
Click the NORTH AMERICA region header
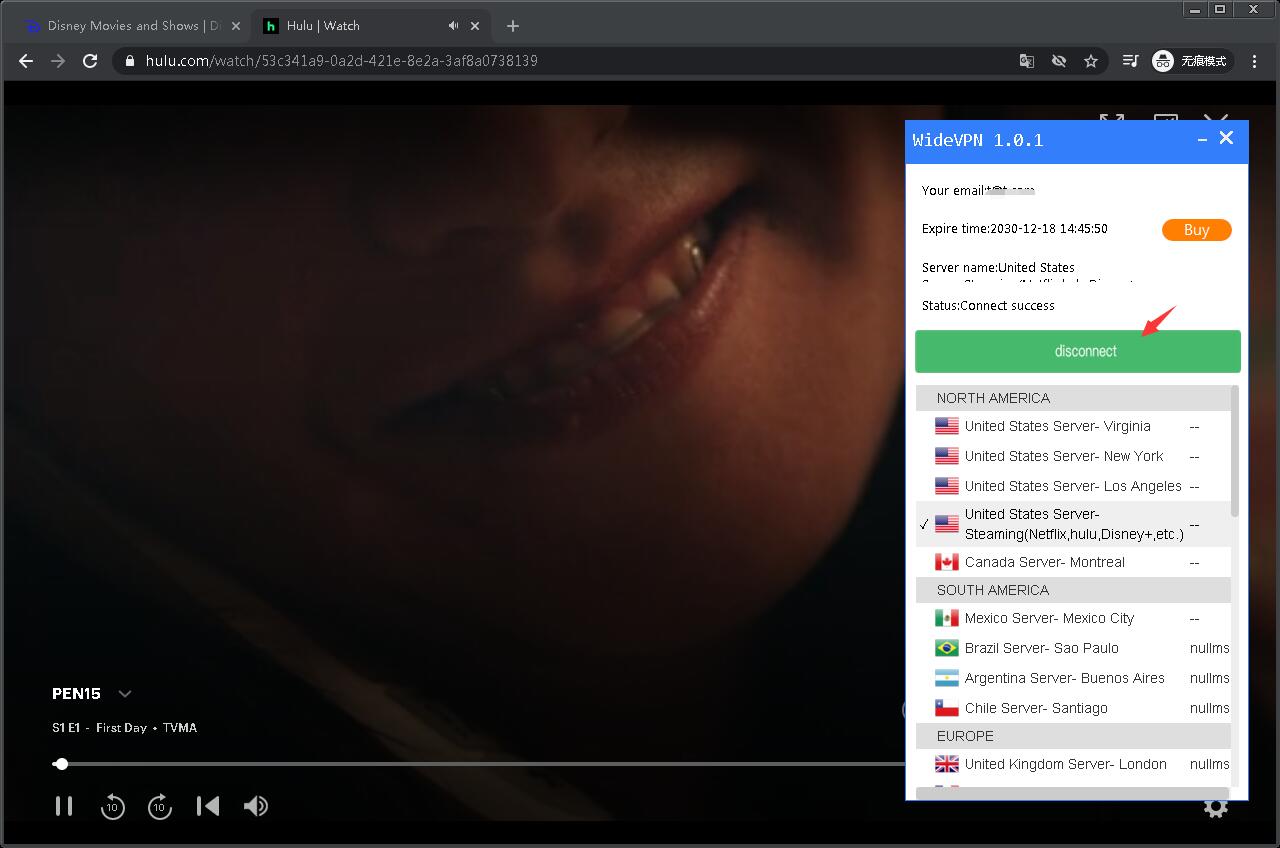point(1074,398)
